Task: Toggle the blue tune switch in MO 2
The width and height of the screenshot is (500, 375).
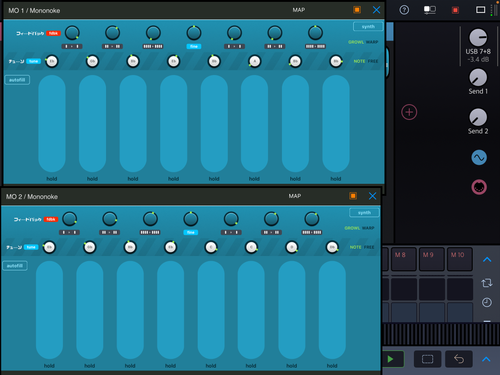Action: click(31, 247)
